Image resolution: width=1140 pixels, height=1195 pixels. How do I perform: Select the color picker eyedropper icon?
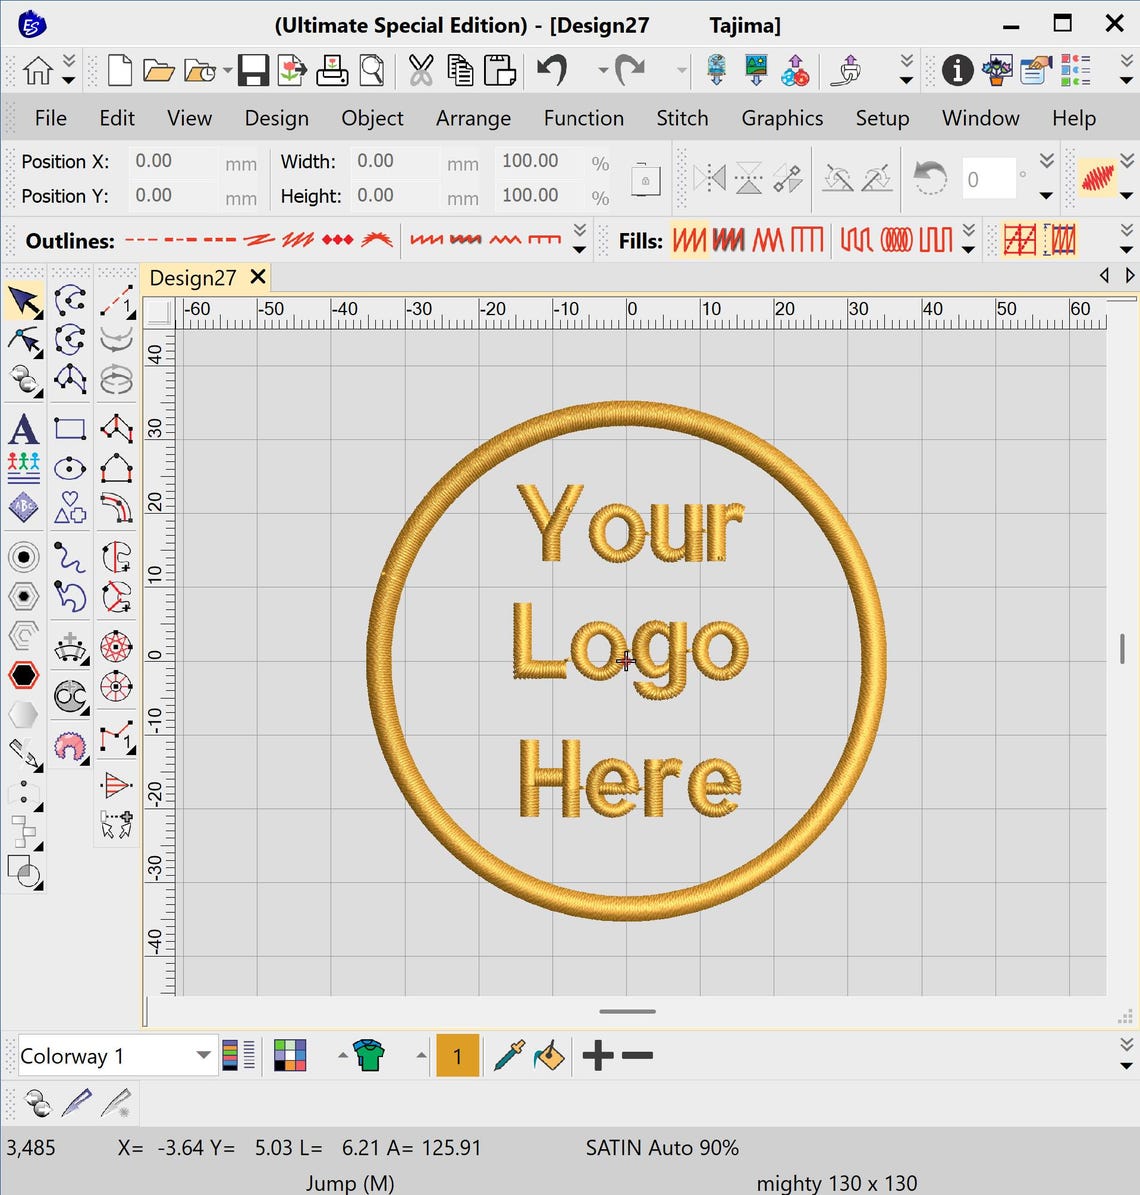click(509, 1056)
